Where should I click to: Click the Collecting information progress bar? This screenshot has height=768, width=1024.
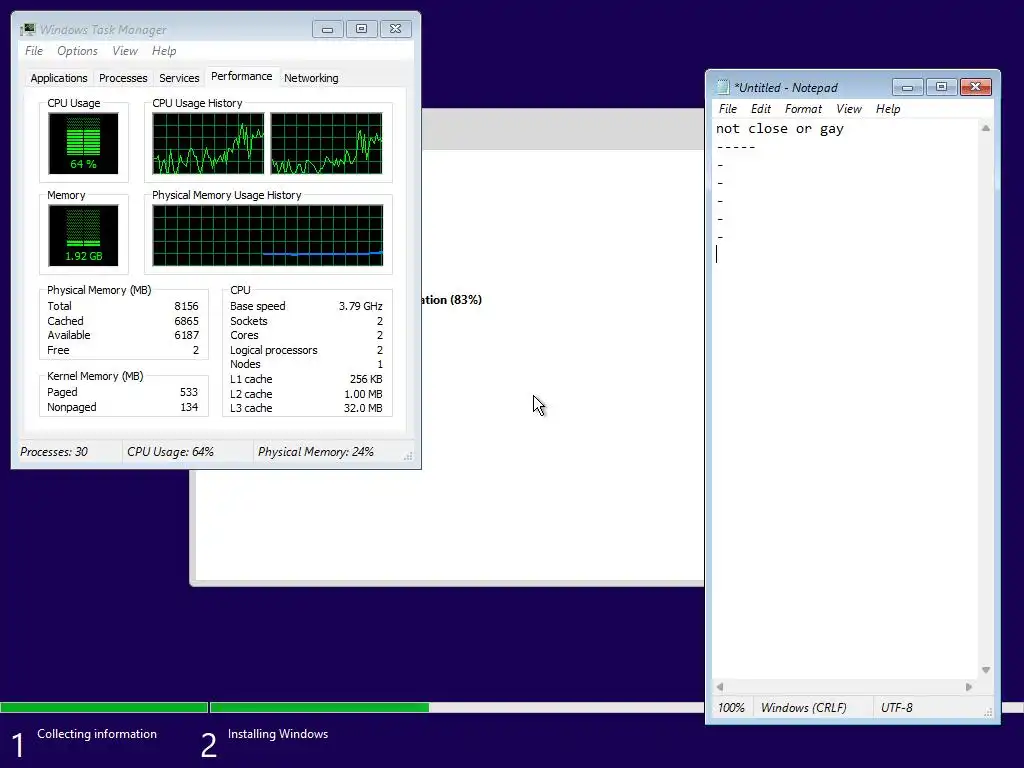[104, 707]
